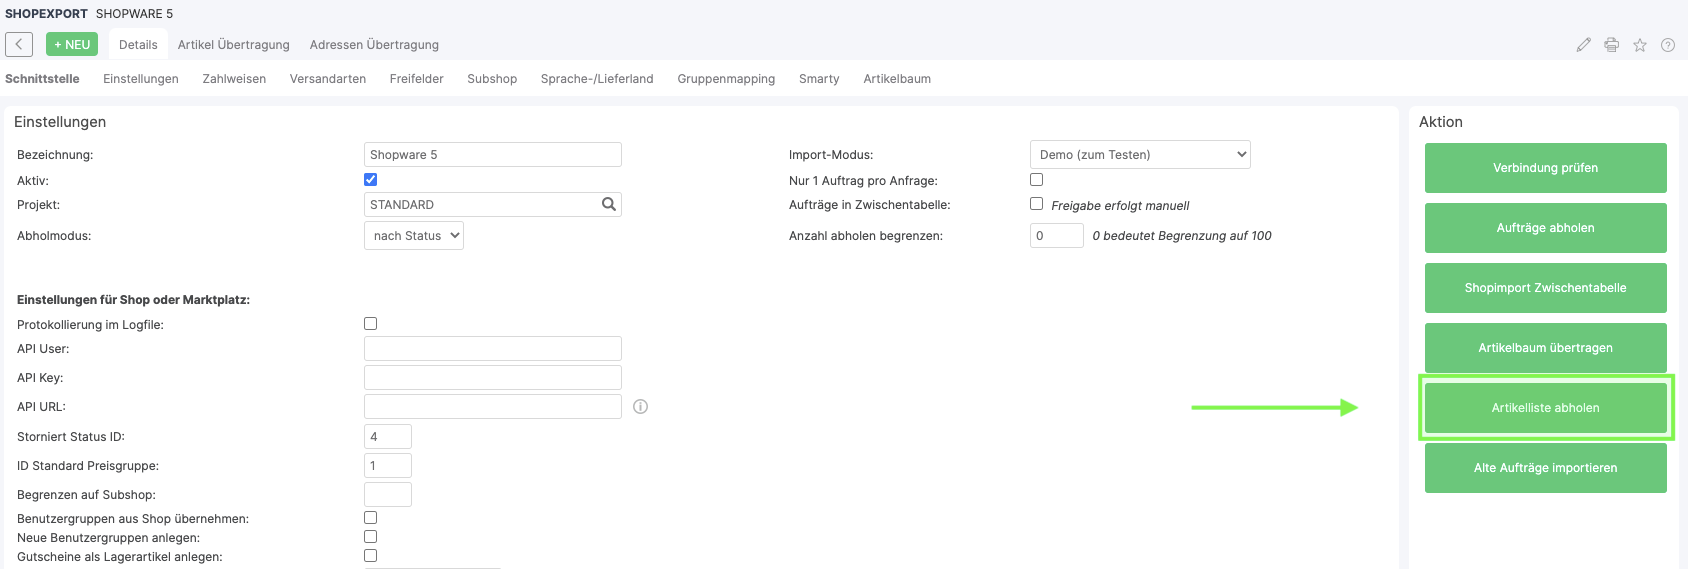The width and height of the screenshot is (1688, 569).
Task: Click Artikelliste abholen button
Action: point(1546,408)
